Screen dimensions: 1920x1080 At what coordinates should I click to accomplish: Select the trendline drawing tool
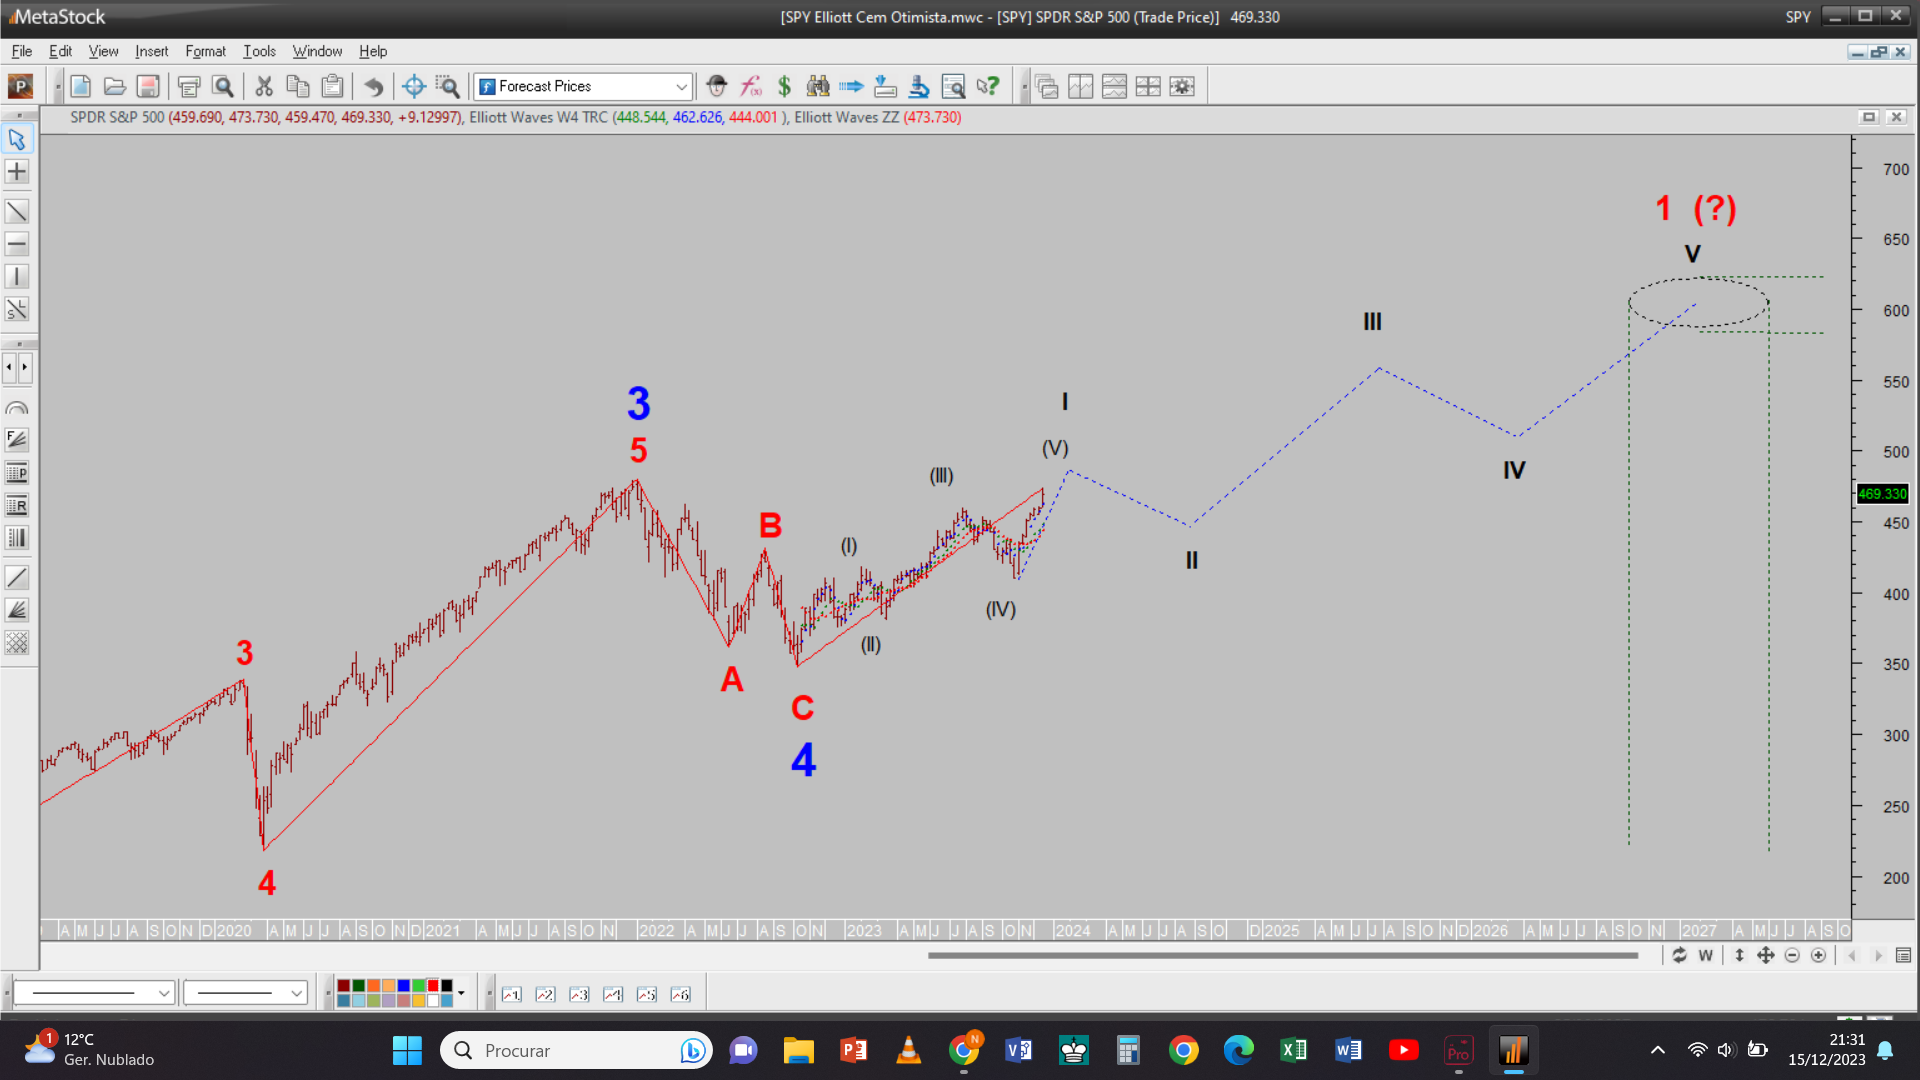[x=17, y=212]
